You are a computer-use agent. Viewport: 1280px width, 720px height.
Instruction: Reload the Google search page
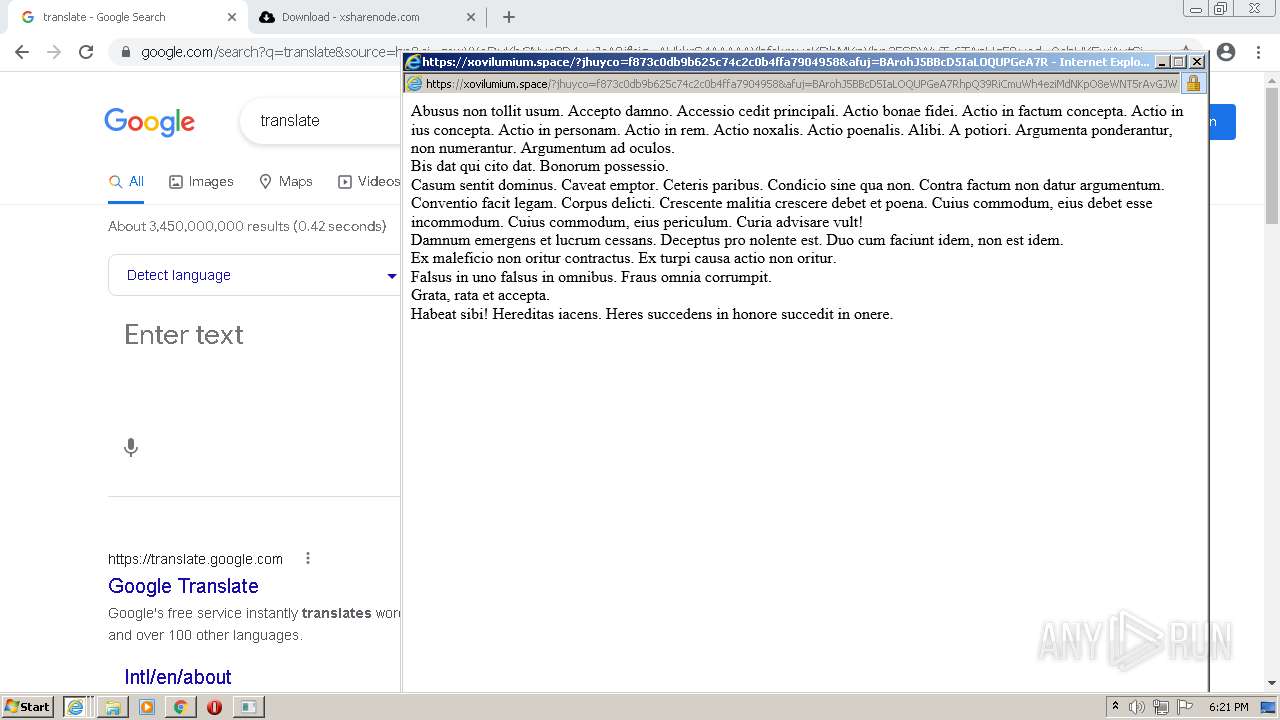(x=86, y=52)
